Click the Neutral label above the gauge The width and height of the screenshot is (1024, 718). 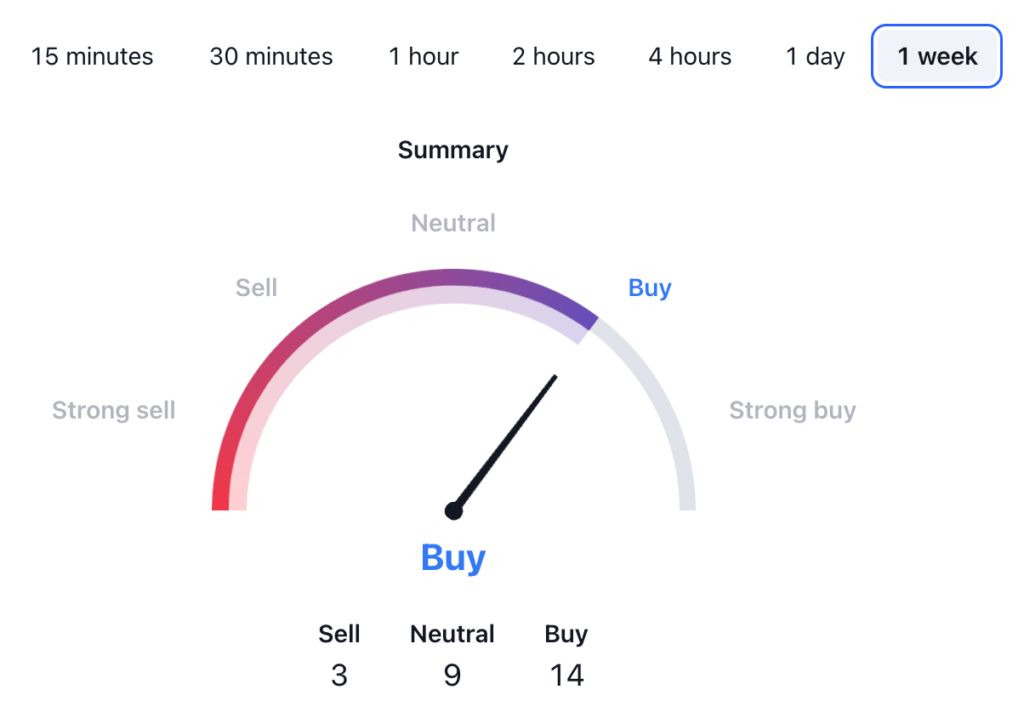tap(453, 223)
